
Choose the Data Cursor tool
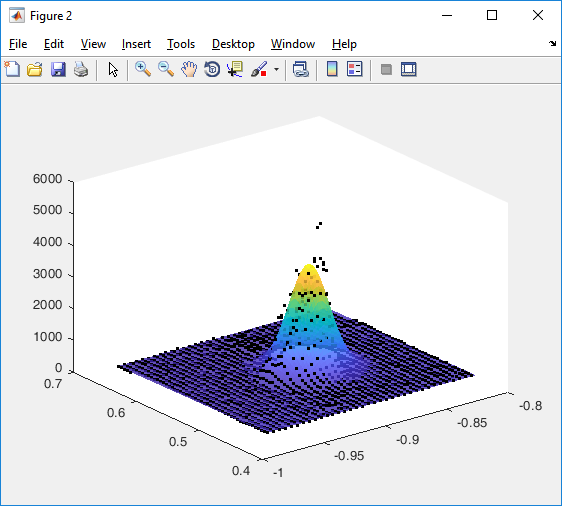click(x=235, y=69)
